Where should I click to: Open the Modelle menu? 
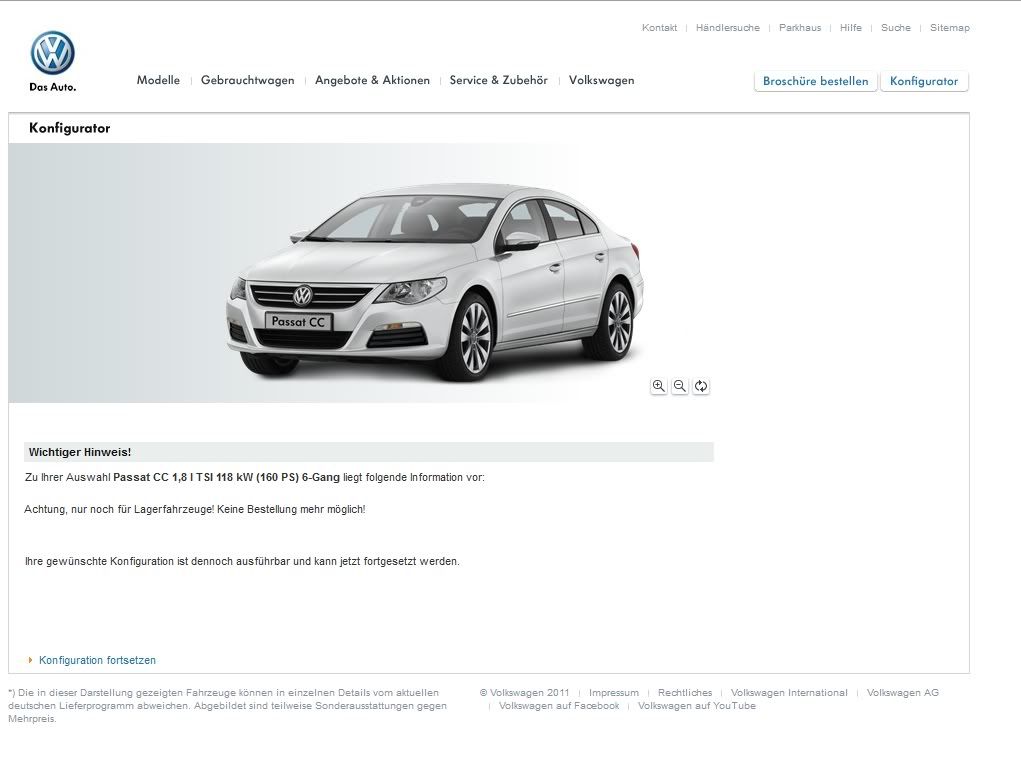pos(158,80)
